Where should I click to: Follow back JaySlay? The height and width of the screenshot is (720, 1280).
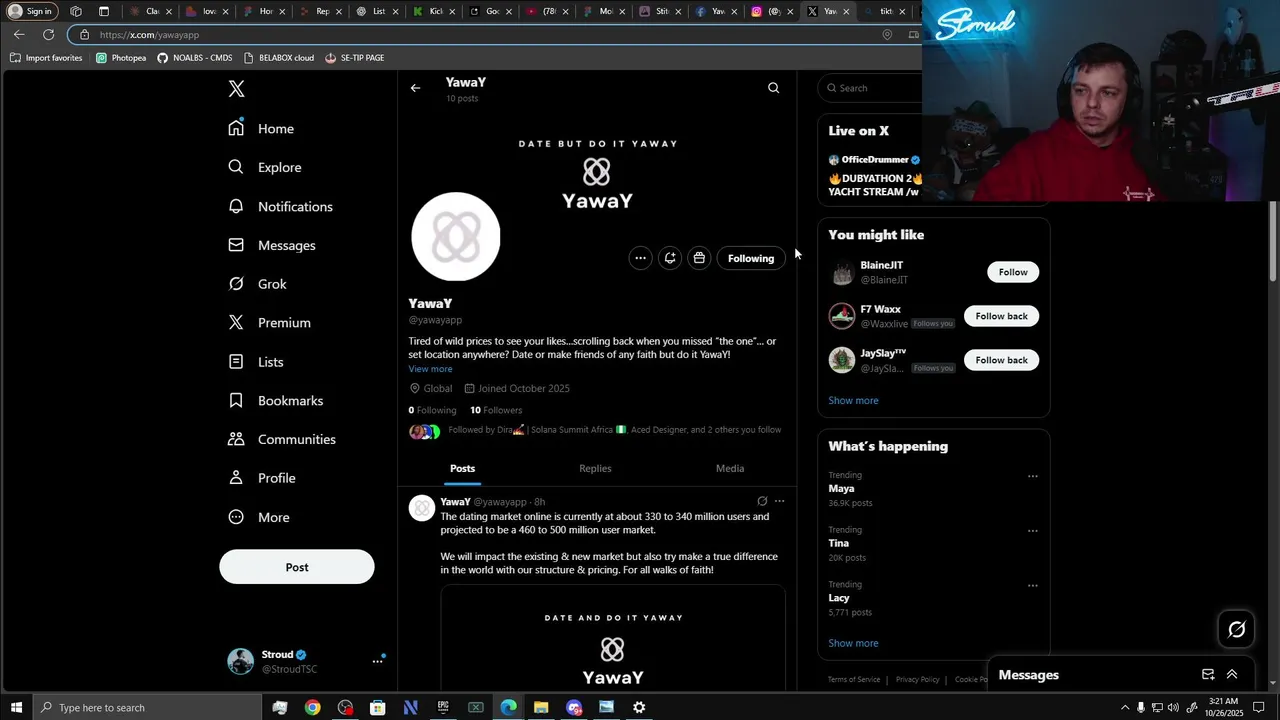click(1001, 360)
